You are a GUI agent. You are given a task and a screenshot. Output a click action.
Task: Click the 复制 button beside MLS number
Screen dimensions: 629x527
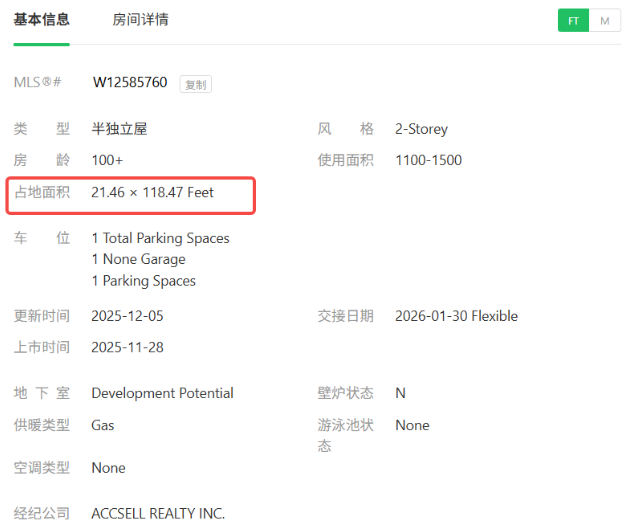[195, 85]
